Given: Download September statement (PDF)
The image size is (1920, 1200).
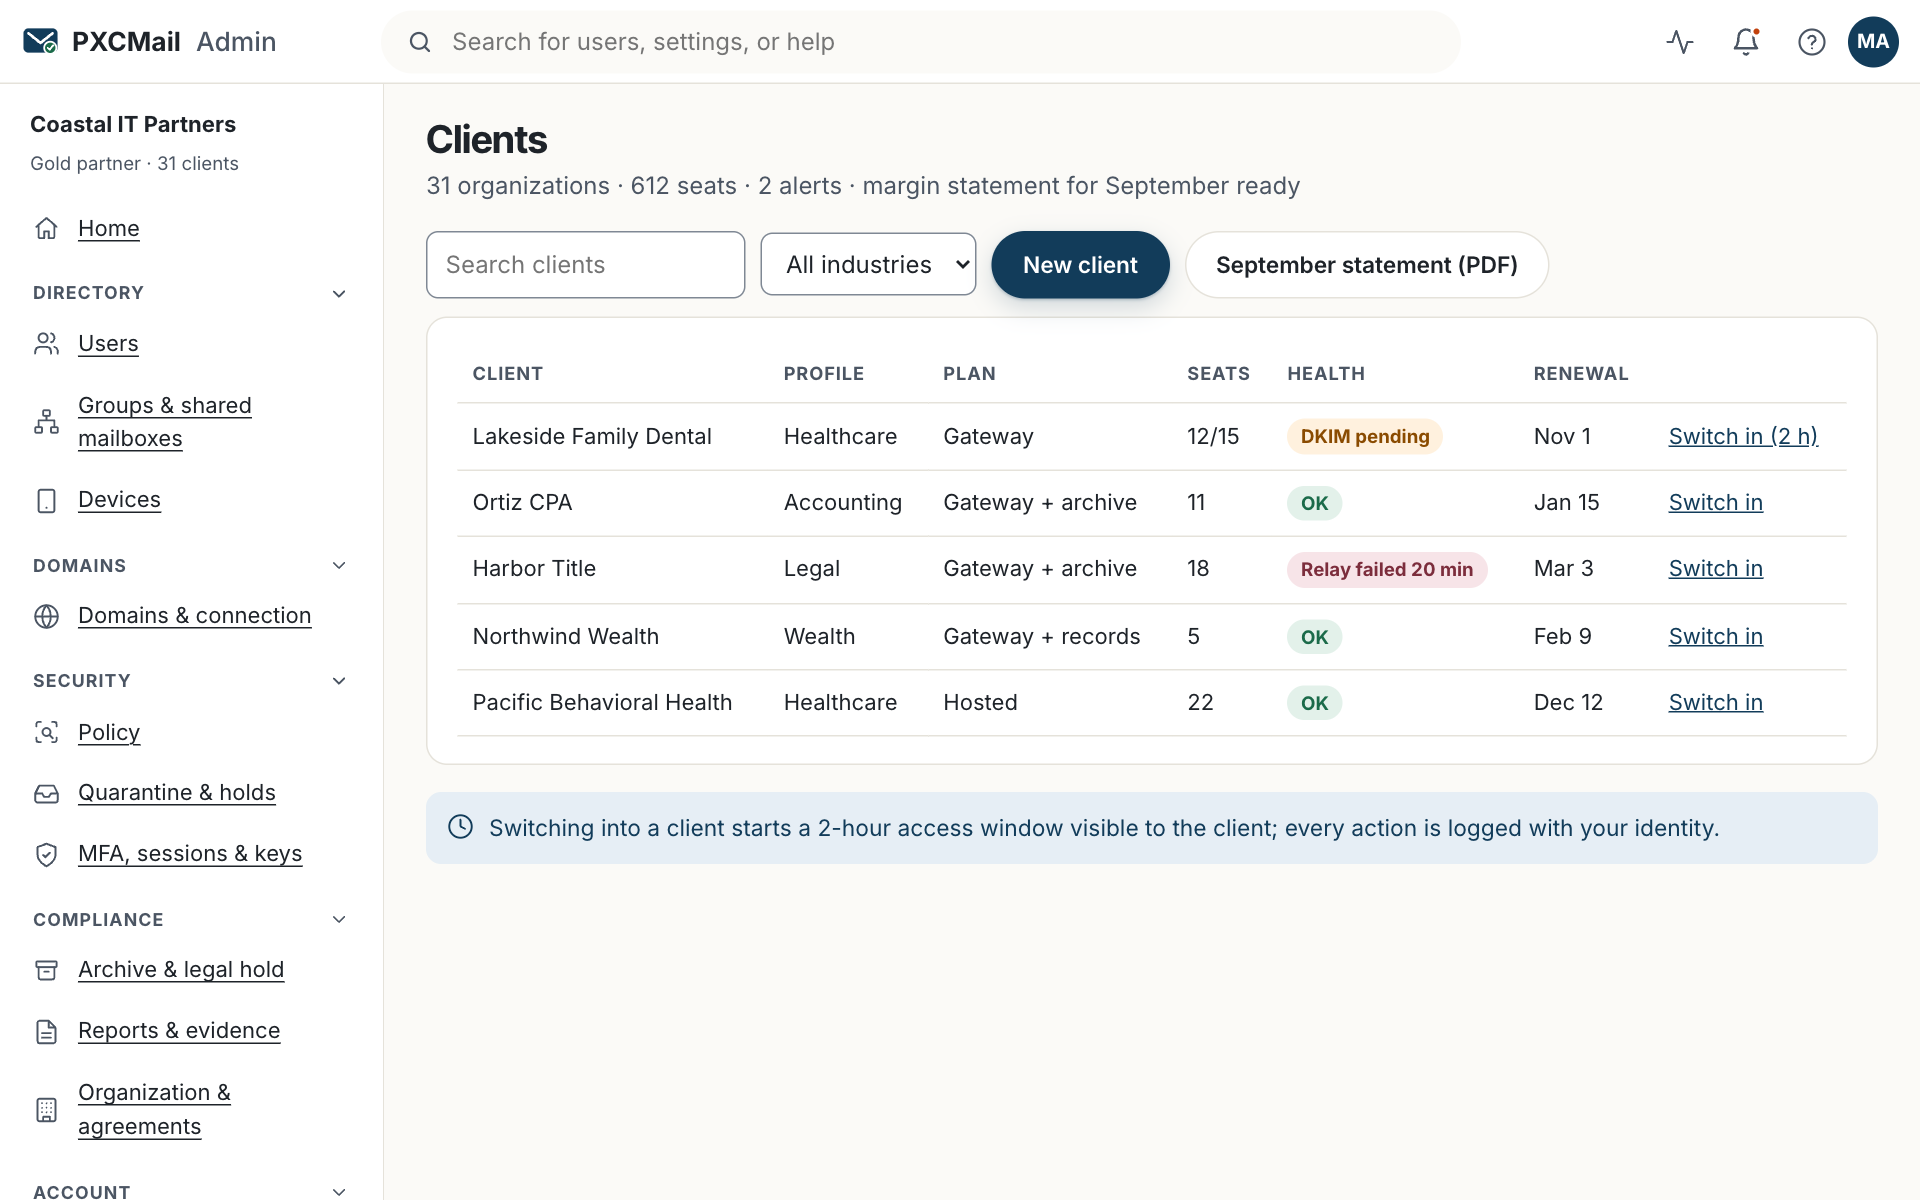Looking at the screenshot, I should pos(1367,265).
